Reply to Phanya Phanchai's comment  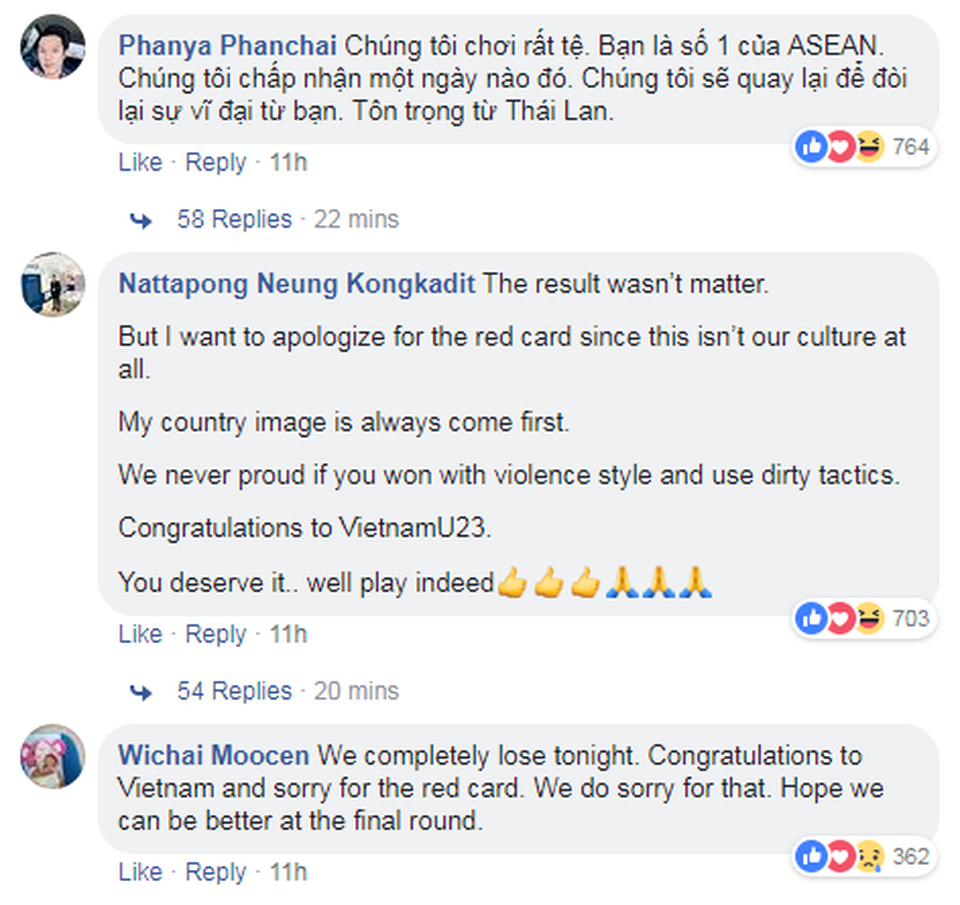[215, 162]
